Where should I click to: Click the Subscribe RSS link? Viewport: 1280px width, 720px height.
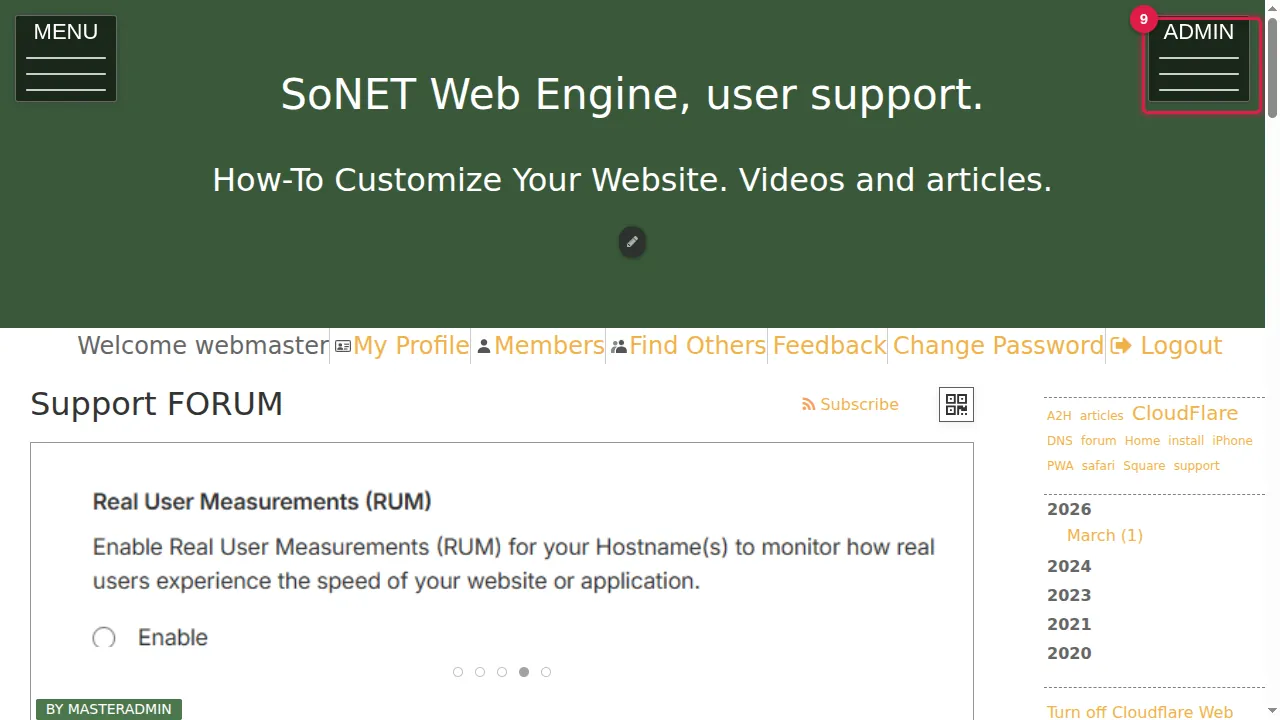pyautogui.click(x=850, y=404)
